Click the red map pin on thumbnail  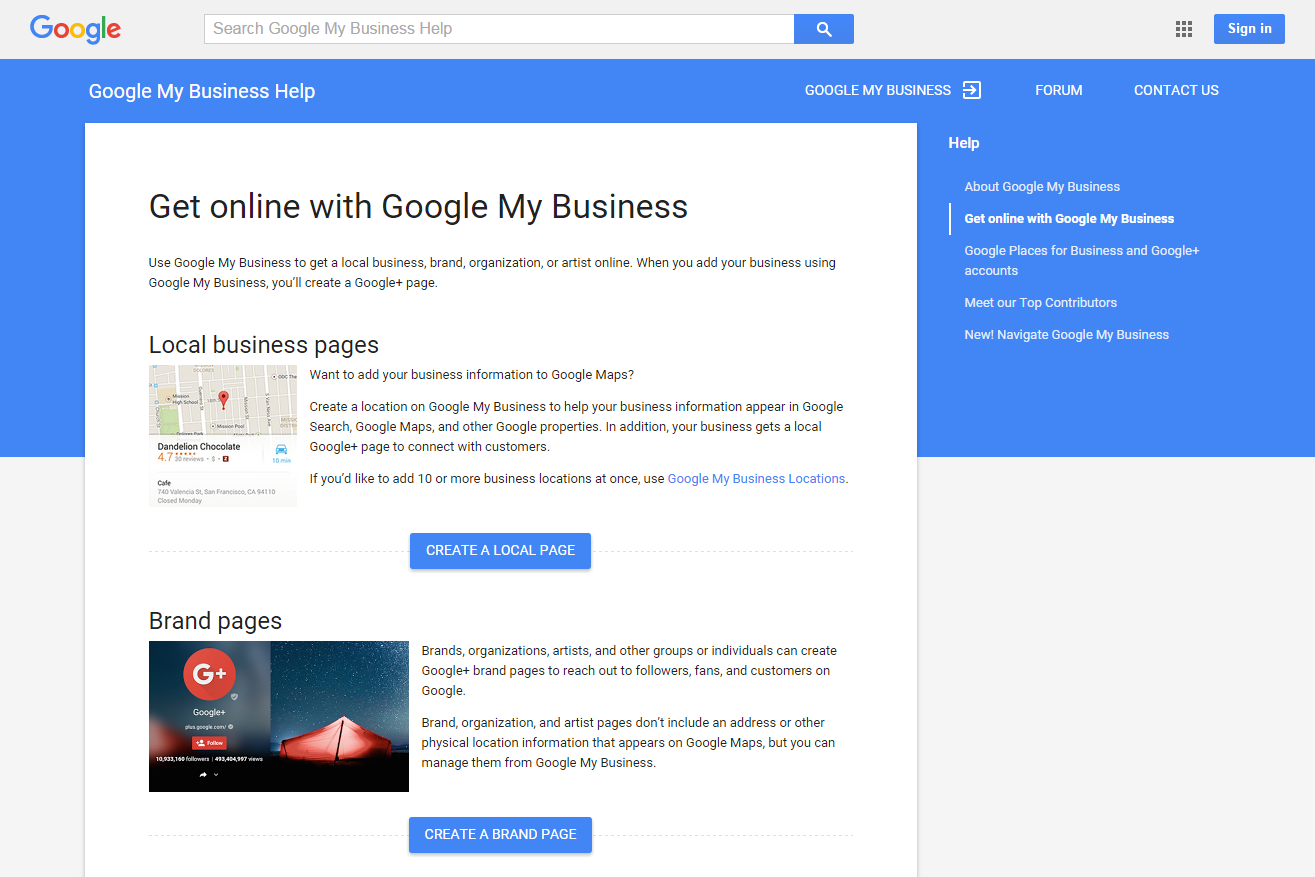[x=223, y=399]
